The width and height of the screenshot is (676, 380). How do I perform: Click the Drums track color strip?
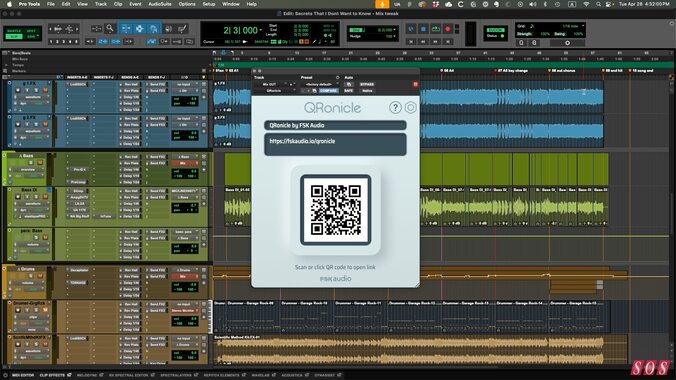4,281
